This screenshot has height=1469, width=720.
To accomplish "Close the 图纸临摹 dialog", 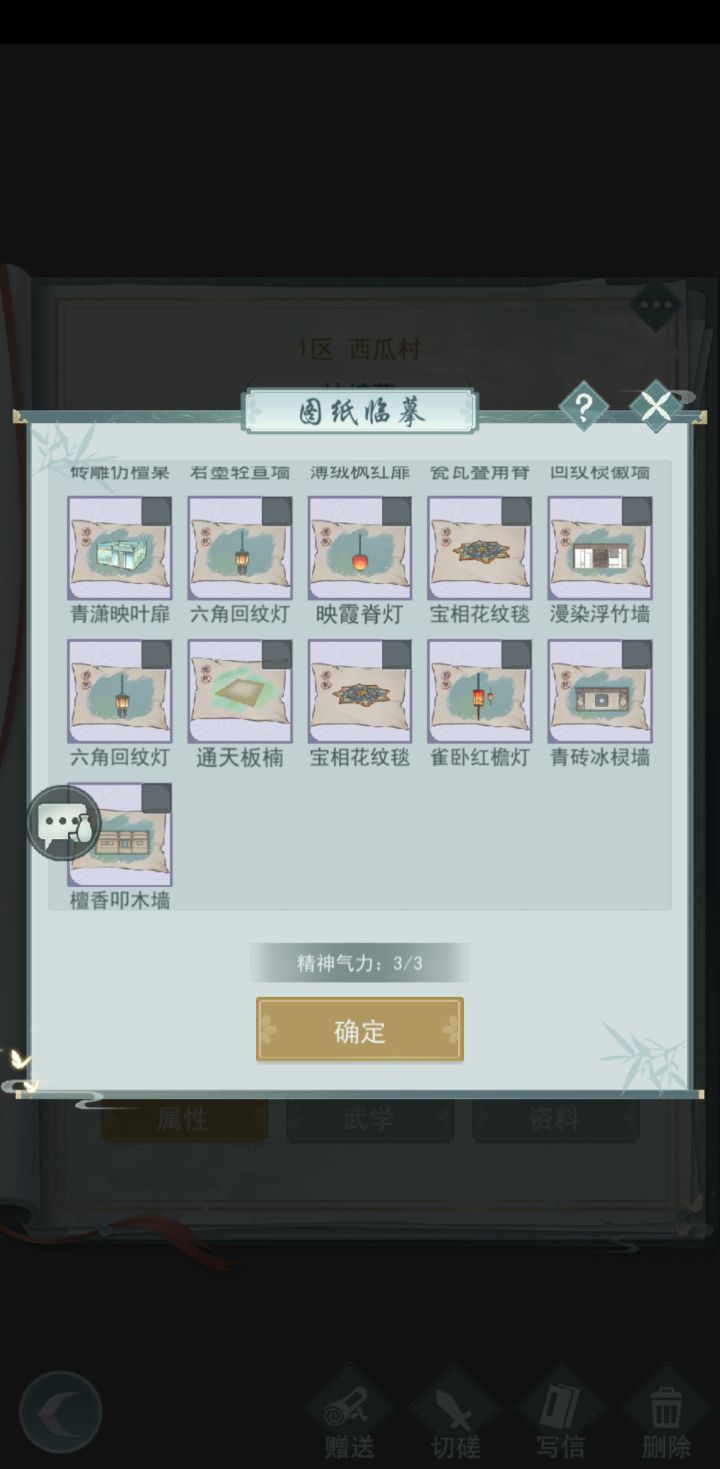I will tap(656, 407).
